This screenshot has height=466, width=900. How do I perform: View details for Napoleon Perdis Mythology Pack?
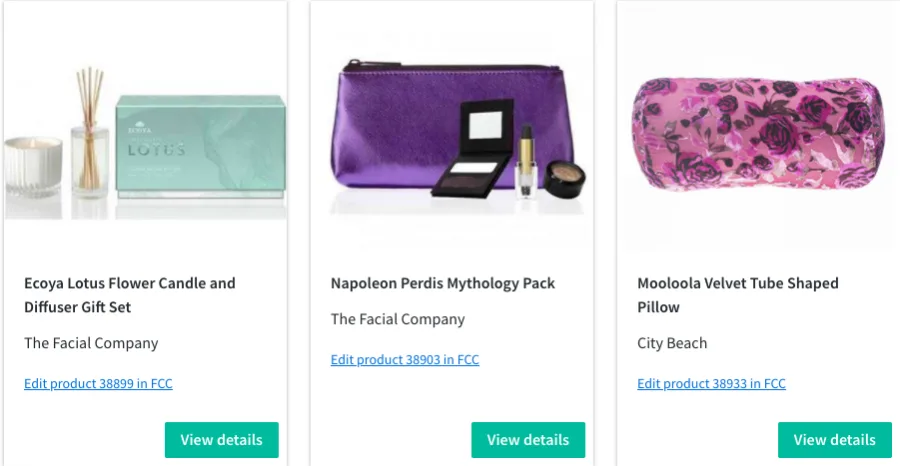[528, 440]
